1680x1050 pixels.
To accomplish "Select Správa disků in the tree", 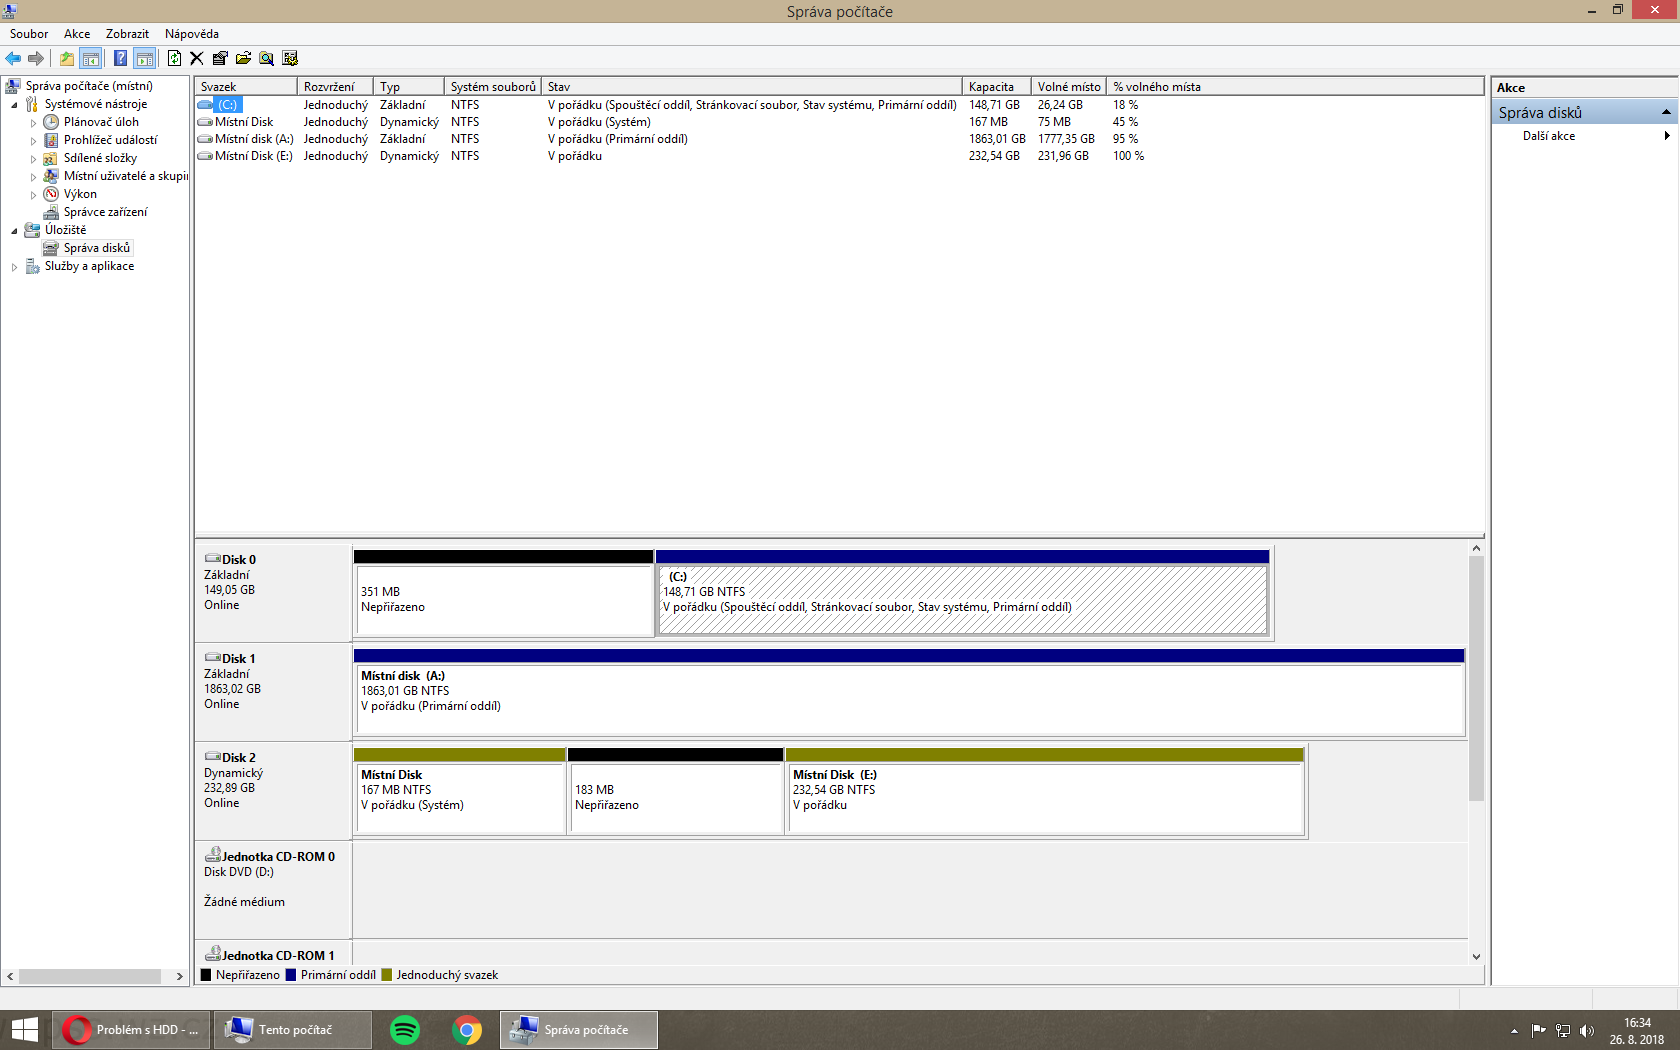I will [97, 248].
